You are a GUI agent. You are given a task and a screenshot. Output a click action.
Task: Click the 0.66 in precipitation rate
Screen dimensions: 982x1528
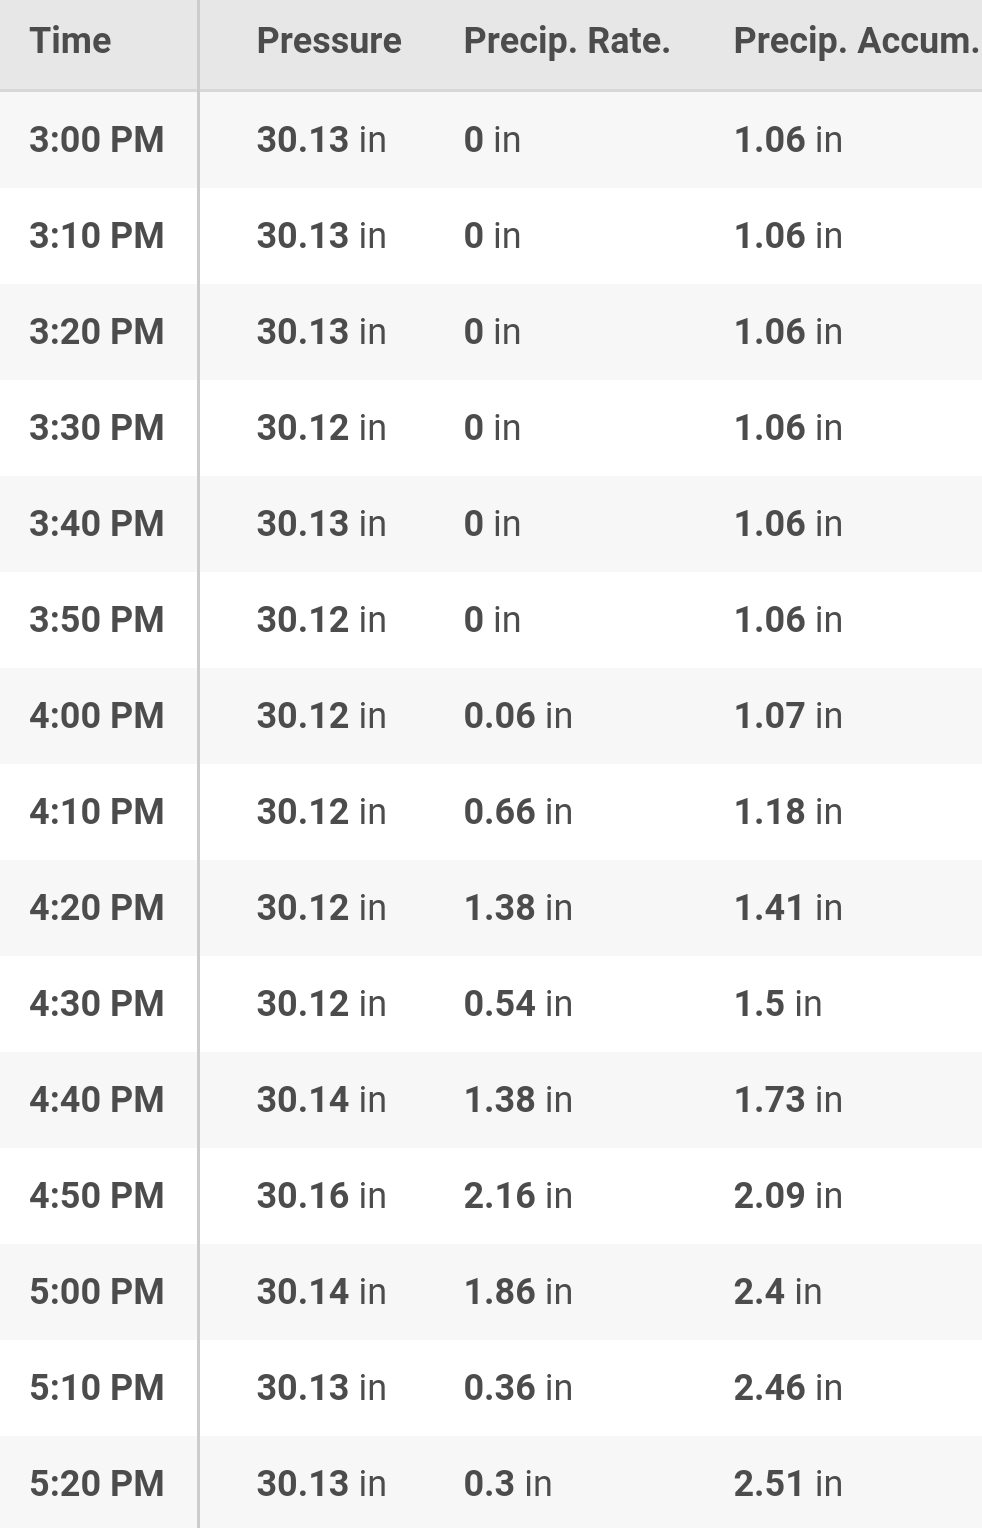click(518, 811)
